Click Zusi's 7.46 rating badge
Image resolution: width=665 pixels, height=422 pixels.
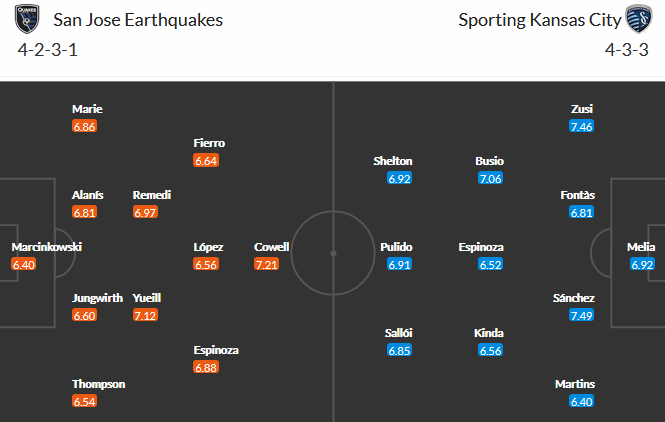(581, 126)
